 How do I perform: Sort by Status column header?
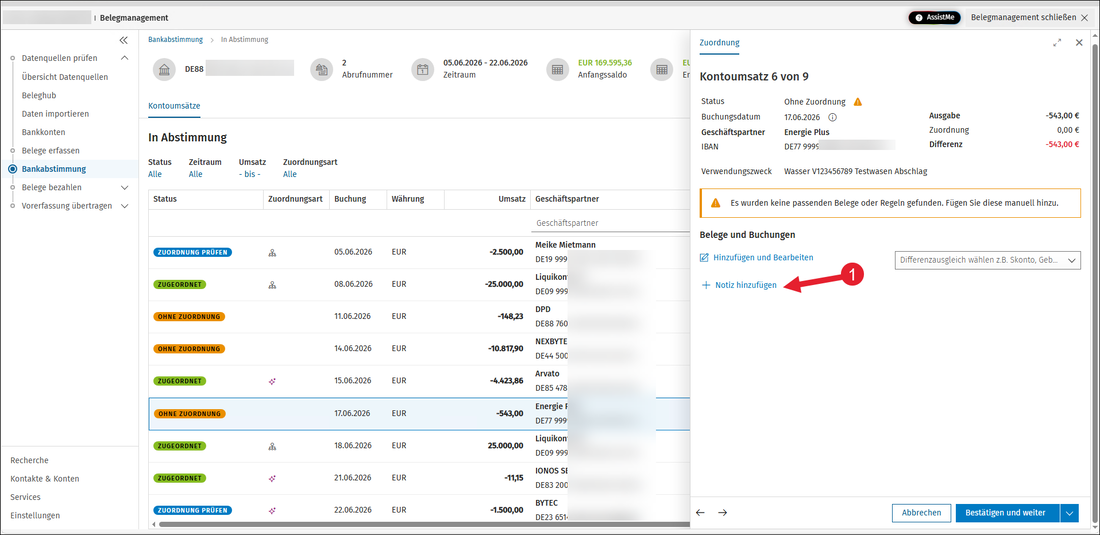[165, 199]
